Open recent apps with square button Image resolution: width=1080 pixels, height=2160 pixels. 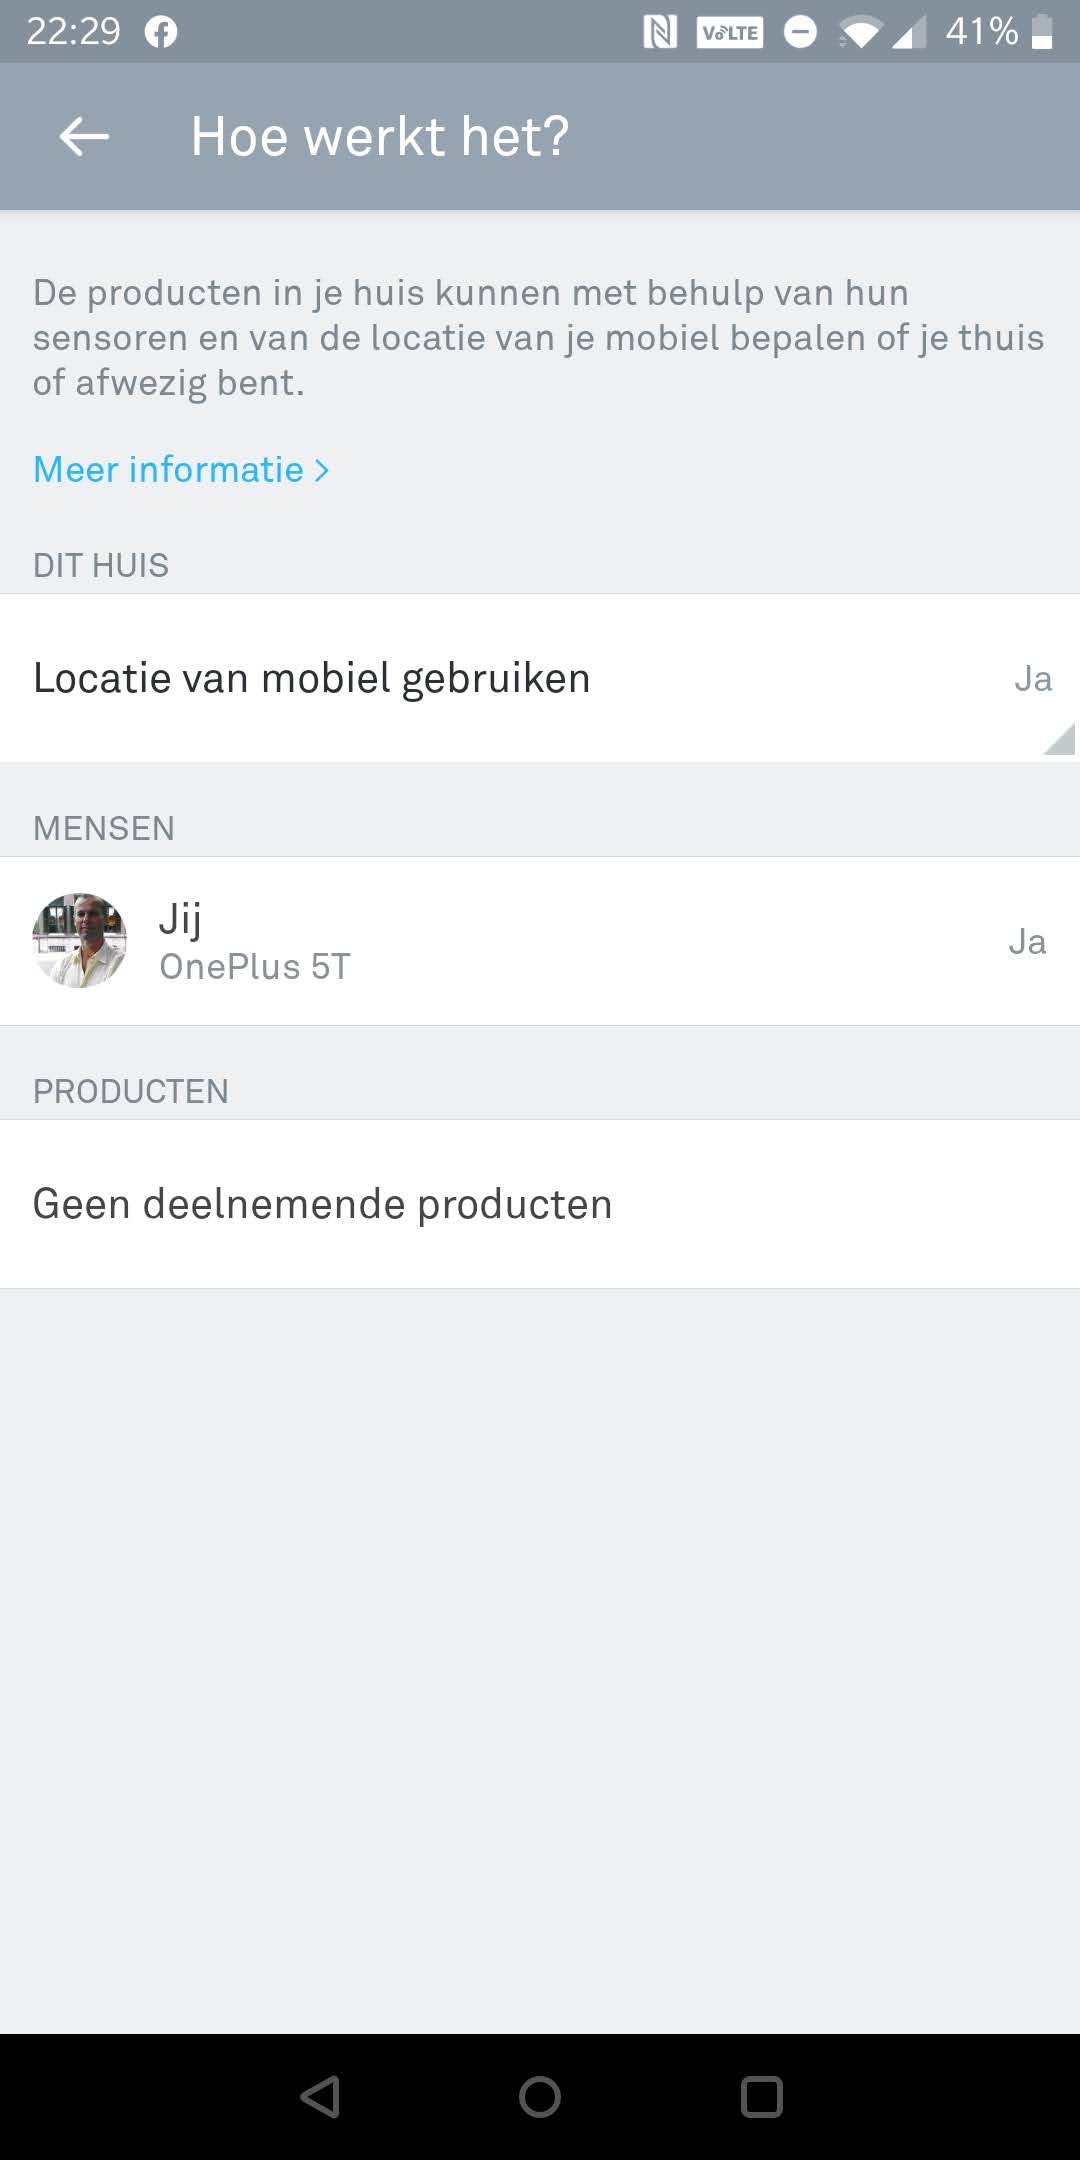[x=761, y=2097]
